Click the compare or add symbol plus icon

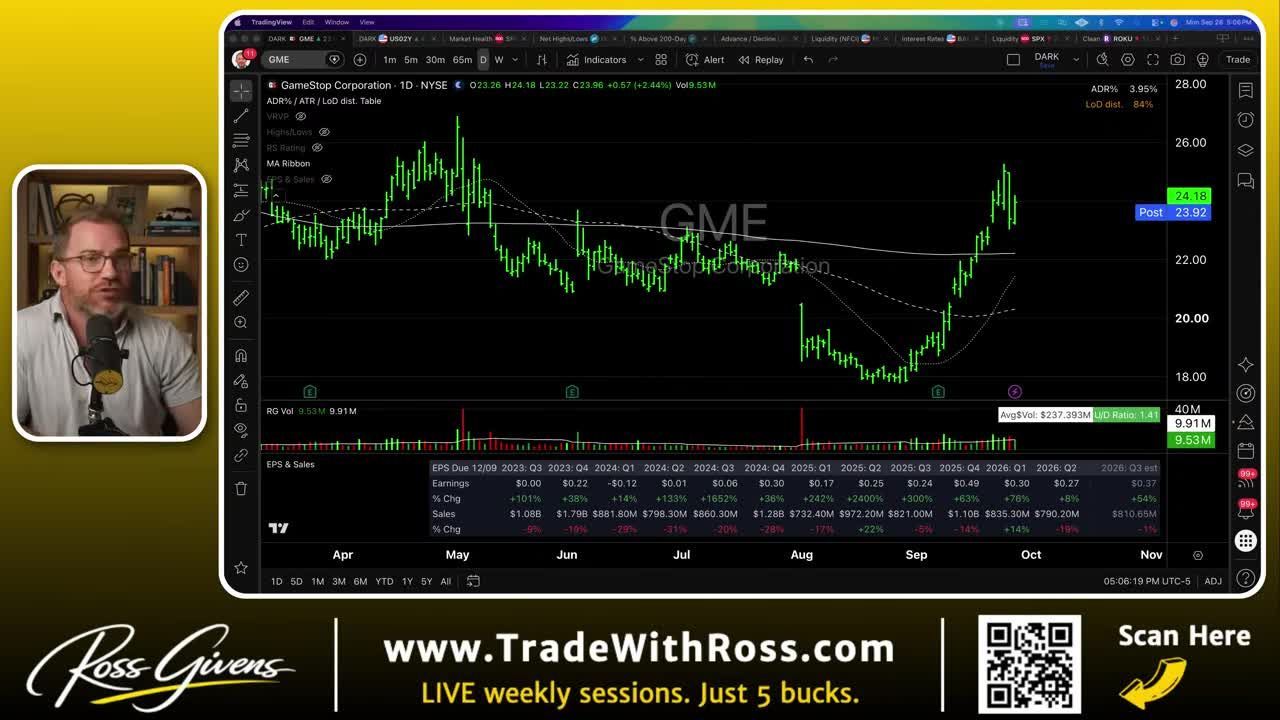click(360, 59)
